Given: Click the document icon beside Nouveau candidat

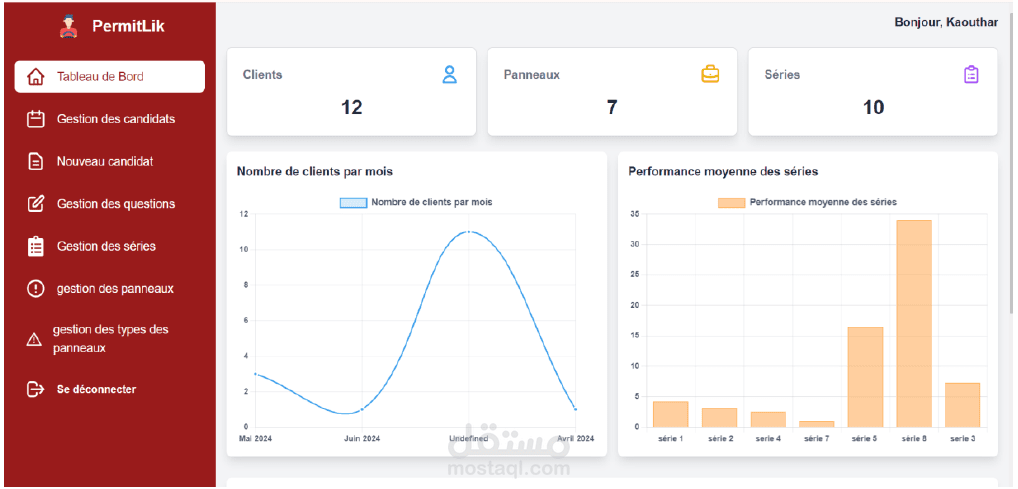Looking at the screenshot, I should [36, 162].
